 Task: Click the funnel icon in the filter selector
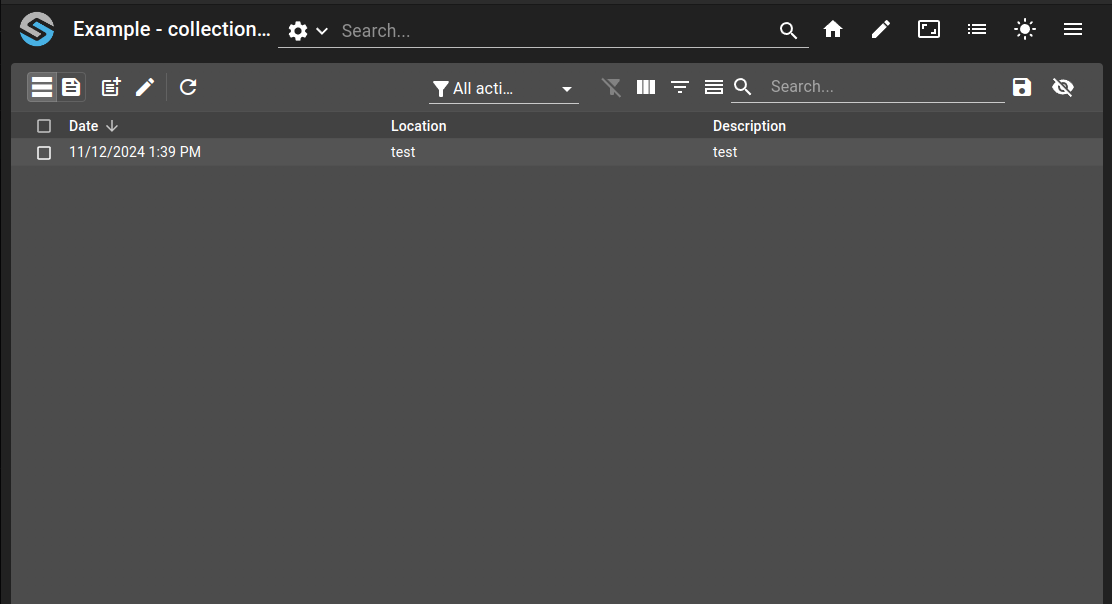(x=440, y=89)
